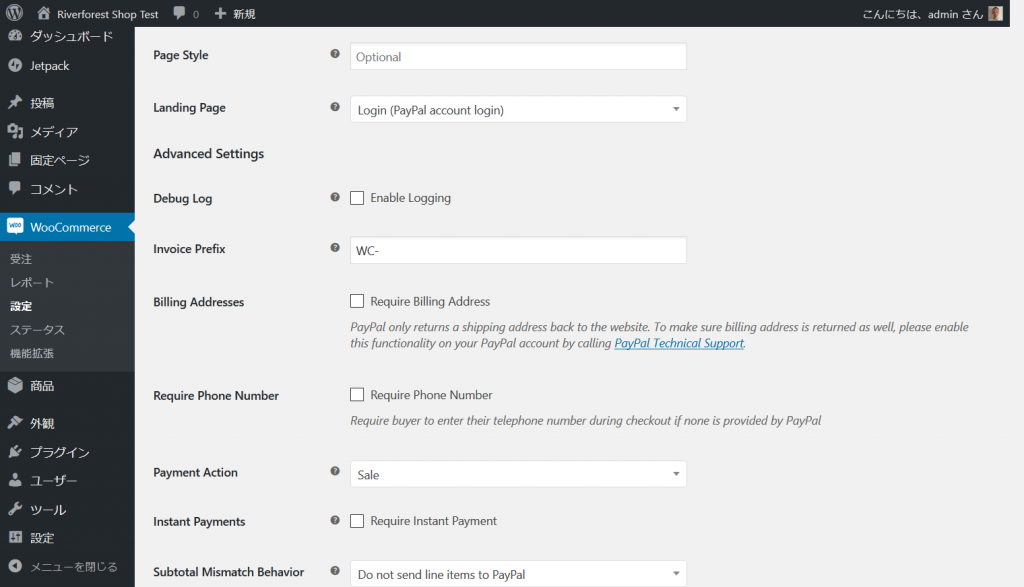This screenshot has height=587, width=1024.
Task: Click the Invoice Prefix text field
Action: point(518,250)
